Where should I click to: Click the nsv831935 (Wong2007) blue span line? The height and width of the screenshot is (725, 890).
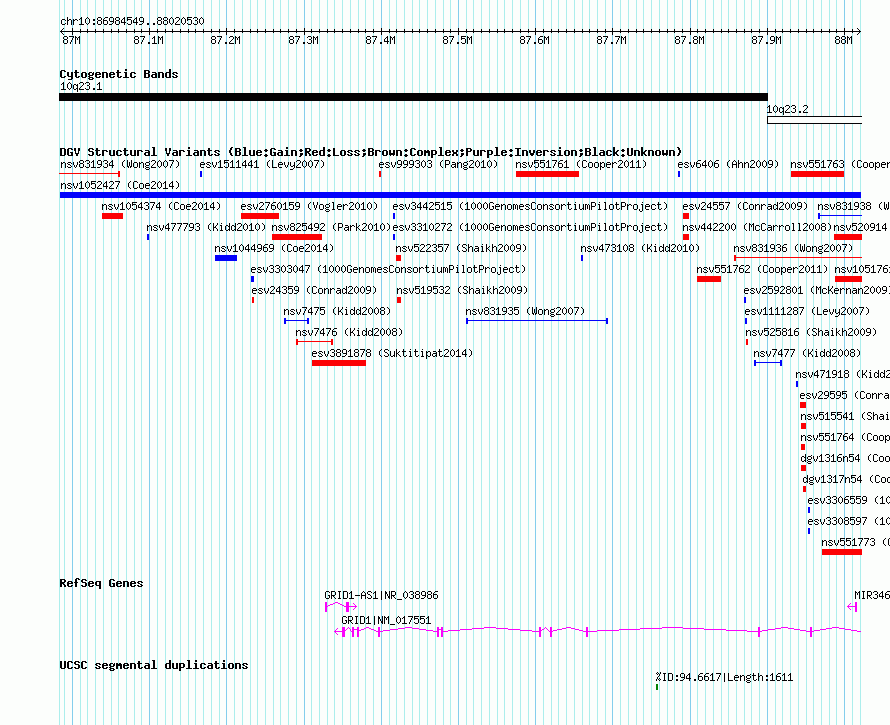click(537, 321)
